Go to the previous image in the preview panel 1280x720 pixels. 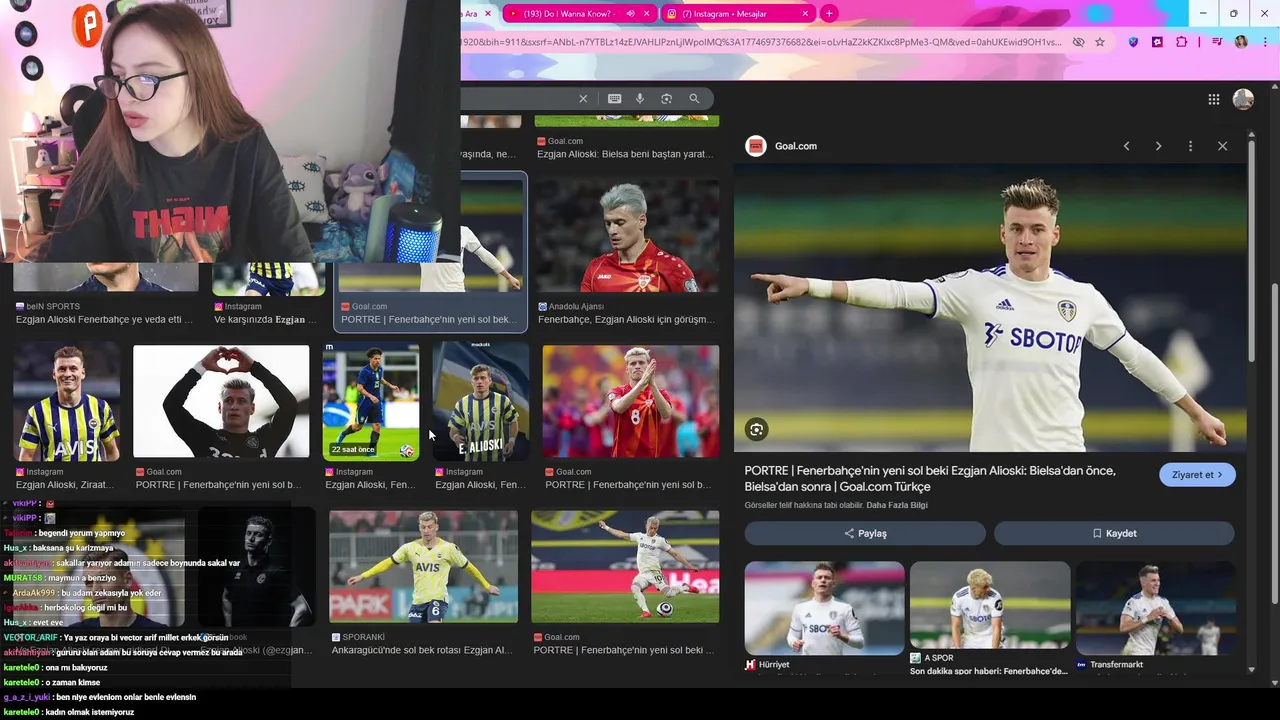[1126, 146]
